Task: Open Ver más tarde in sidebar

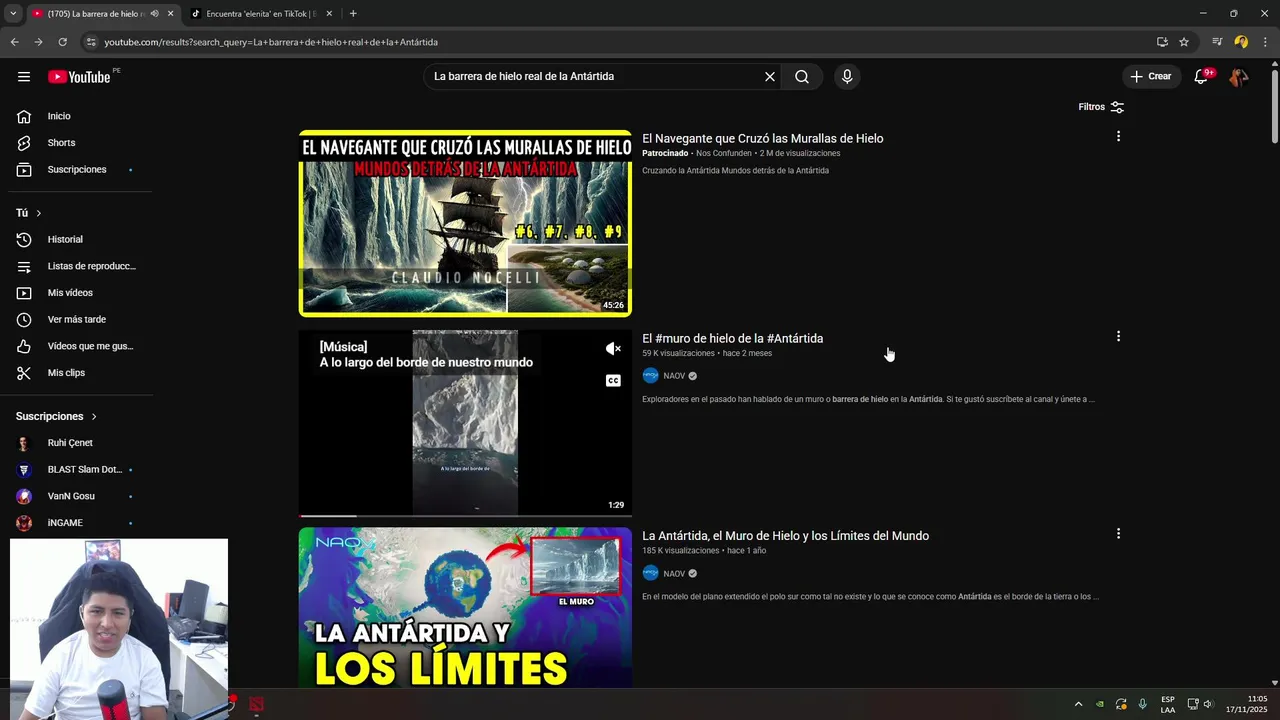Action: tap(78, 320)
